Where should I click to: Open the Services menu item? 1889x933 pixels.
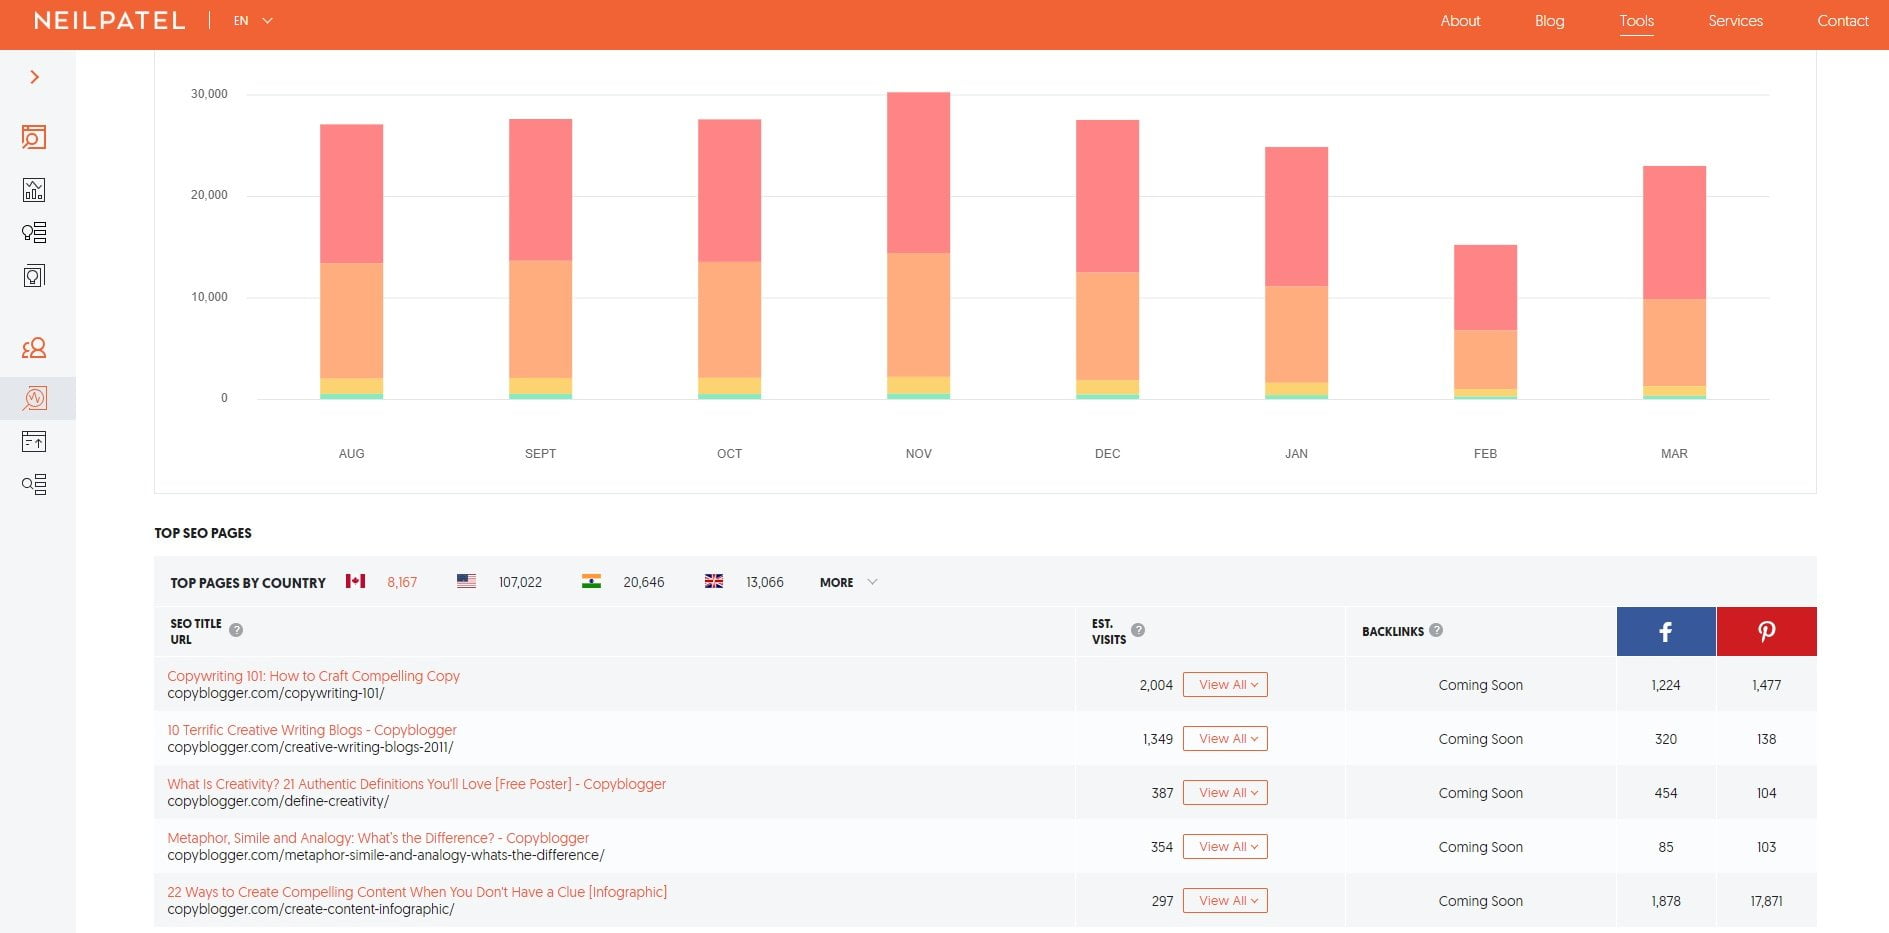[x=1735, y=21]
